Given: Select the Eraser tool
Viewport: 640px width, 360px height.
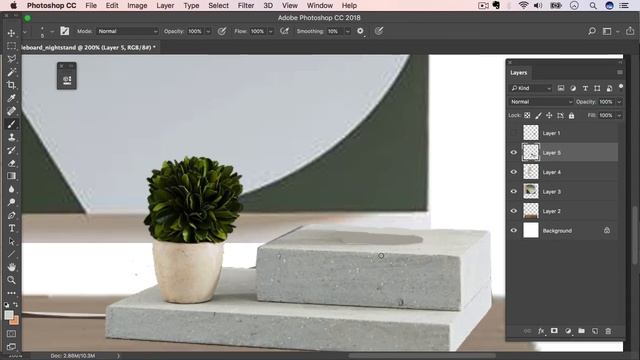Looking at the screenshot, I should click(x=11, y=163).
